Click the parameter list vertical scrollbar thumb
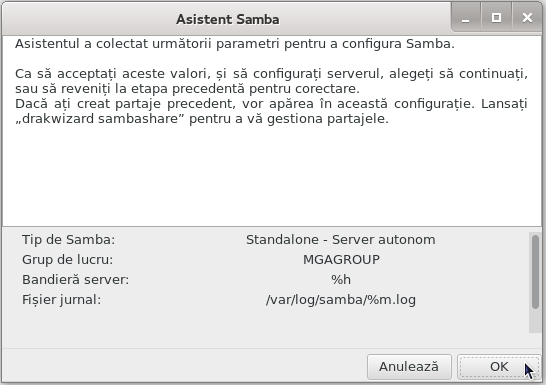The width and height of the screenshot is (546, 385). [535, 272]
